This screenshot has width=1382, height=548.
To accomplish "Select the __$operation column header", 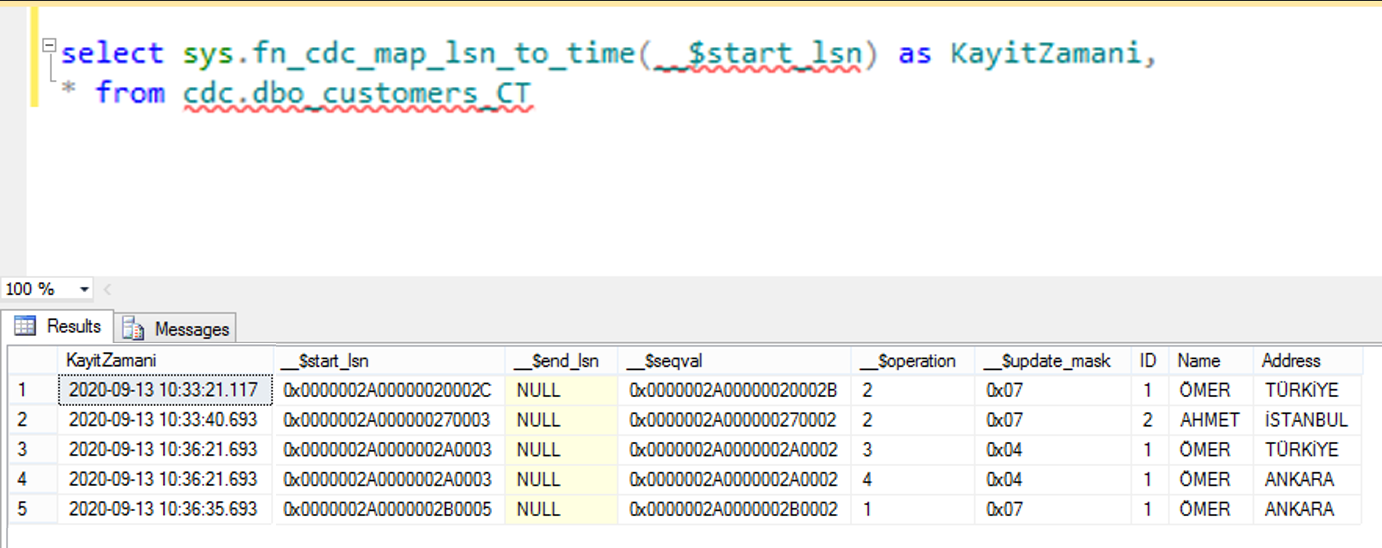I will (913, 360).
